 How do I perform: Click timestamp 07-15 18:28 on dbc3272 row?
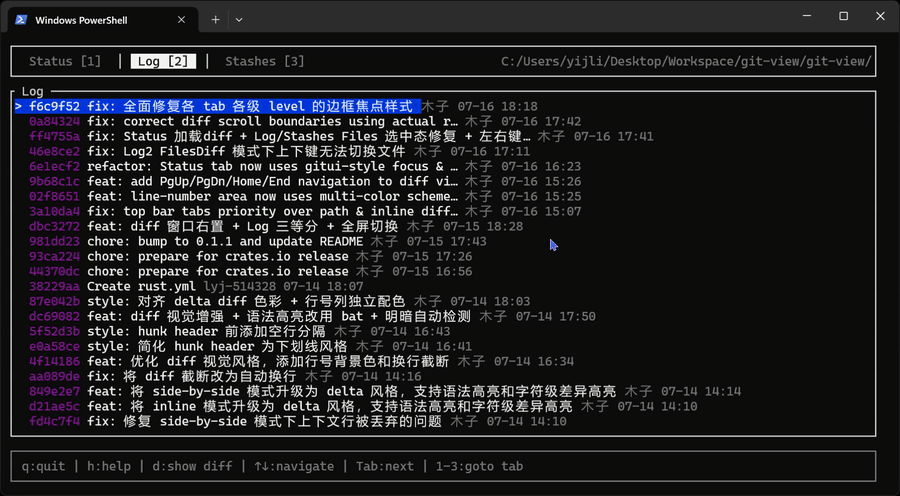483,227
